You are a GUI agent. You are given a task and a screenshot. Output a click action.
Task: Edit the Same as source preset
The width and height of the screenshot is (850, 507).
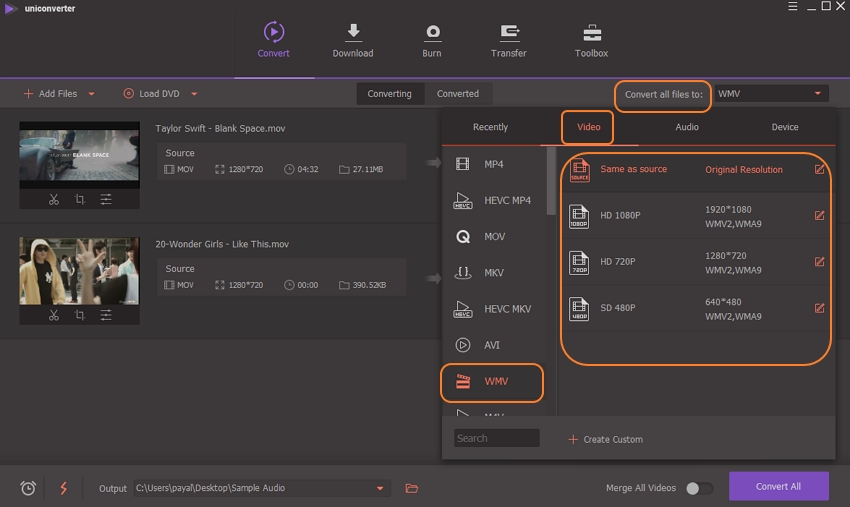(x=819, y=169)
